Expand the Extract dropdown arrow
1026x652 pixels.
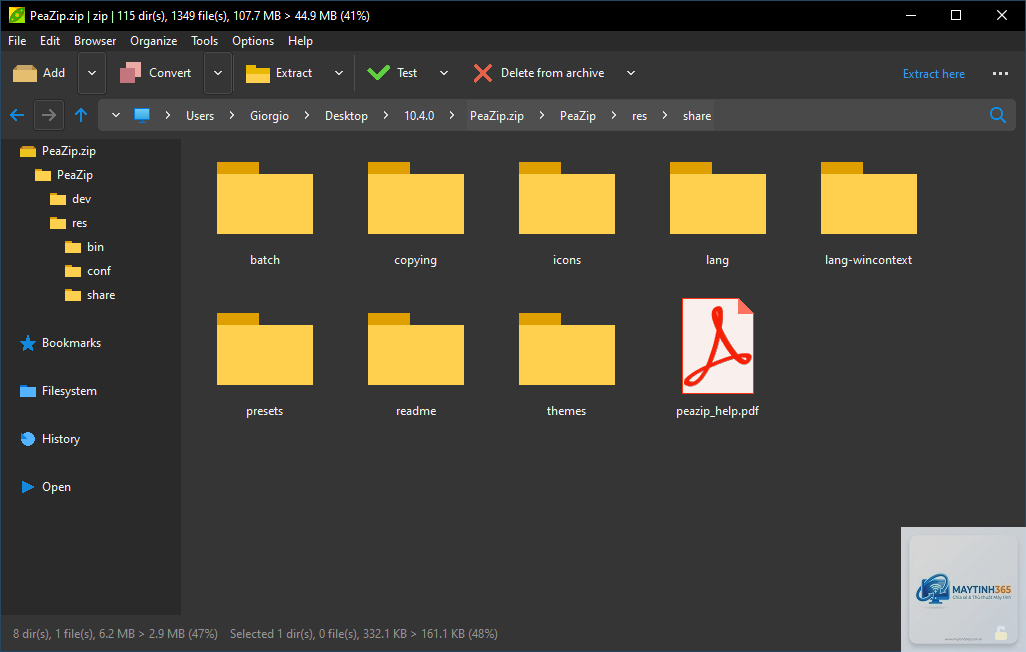(x=339, y=73)
